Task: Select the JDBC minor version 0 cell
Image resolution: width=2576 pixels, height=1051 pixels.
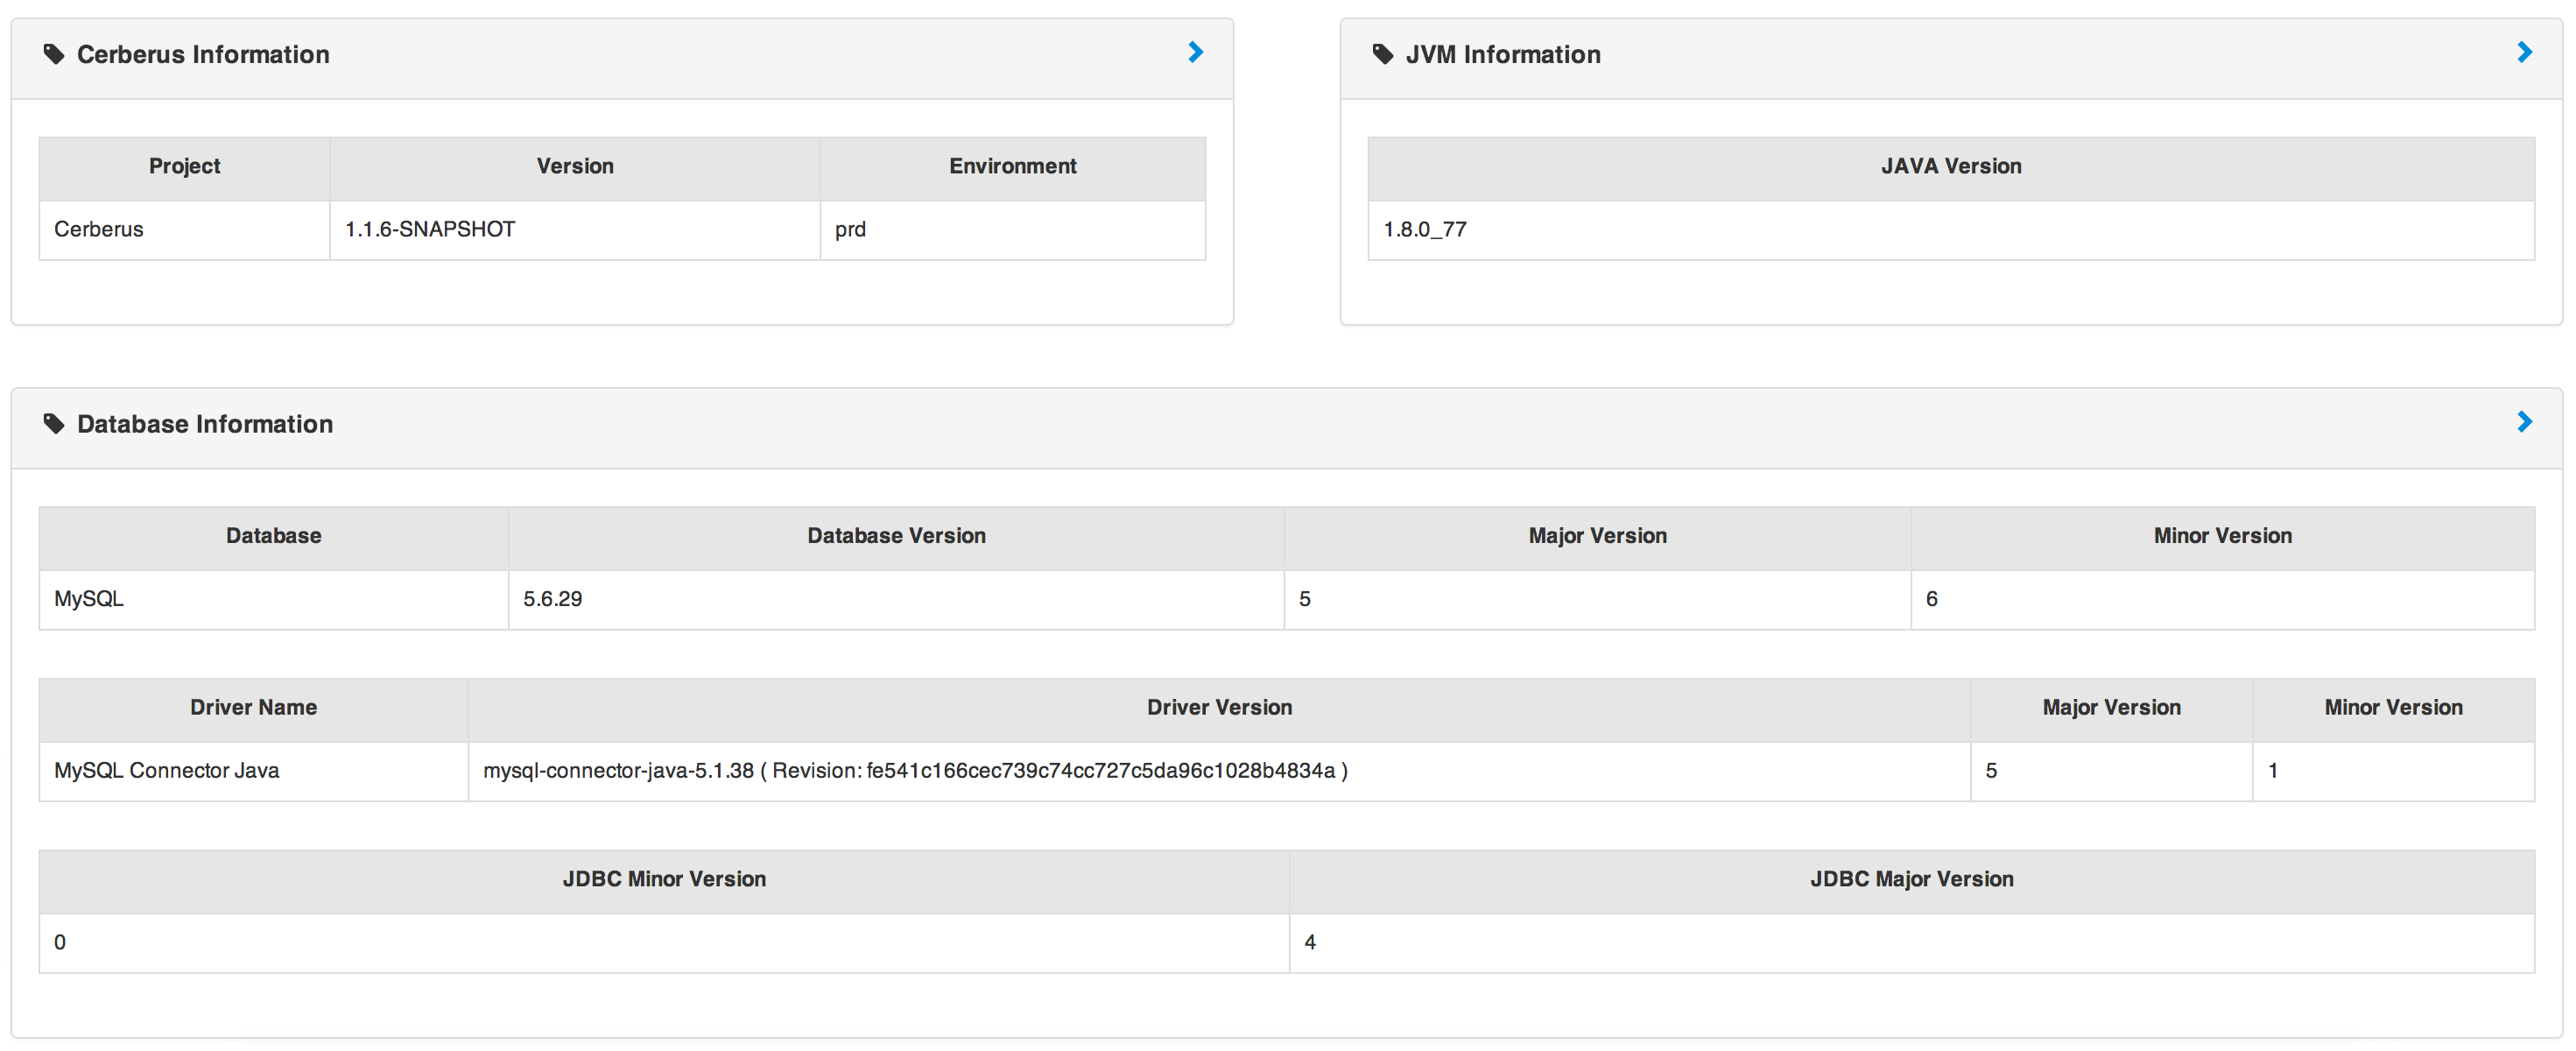Action: (x=664, y=943)
